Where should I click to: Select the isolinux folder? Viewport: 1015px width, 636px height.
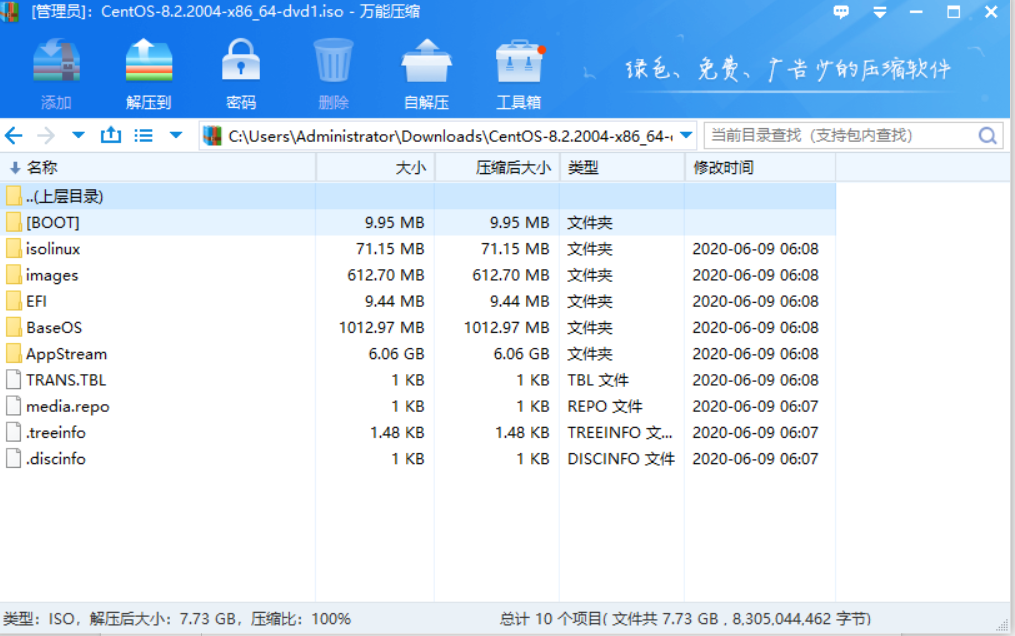pyautogui.click(x=418, y=248)
